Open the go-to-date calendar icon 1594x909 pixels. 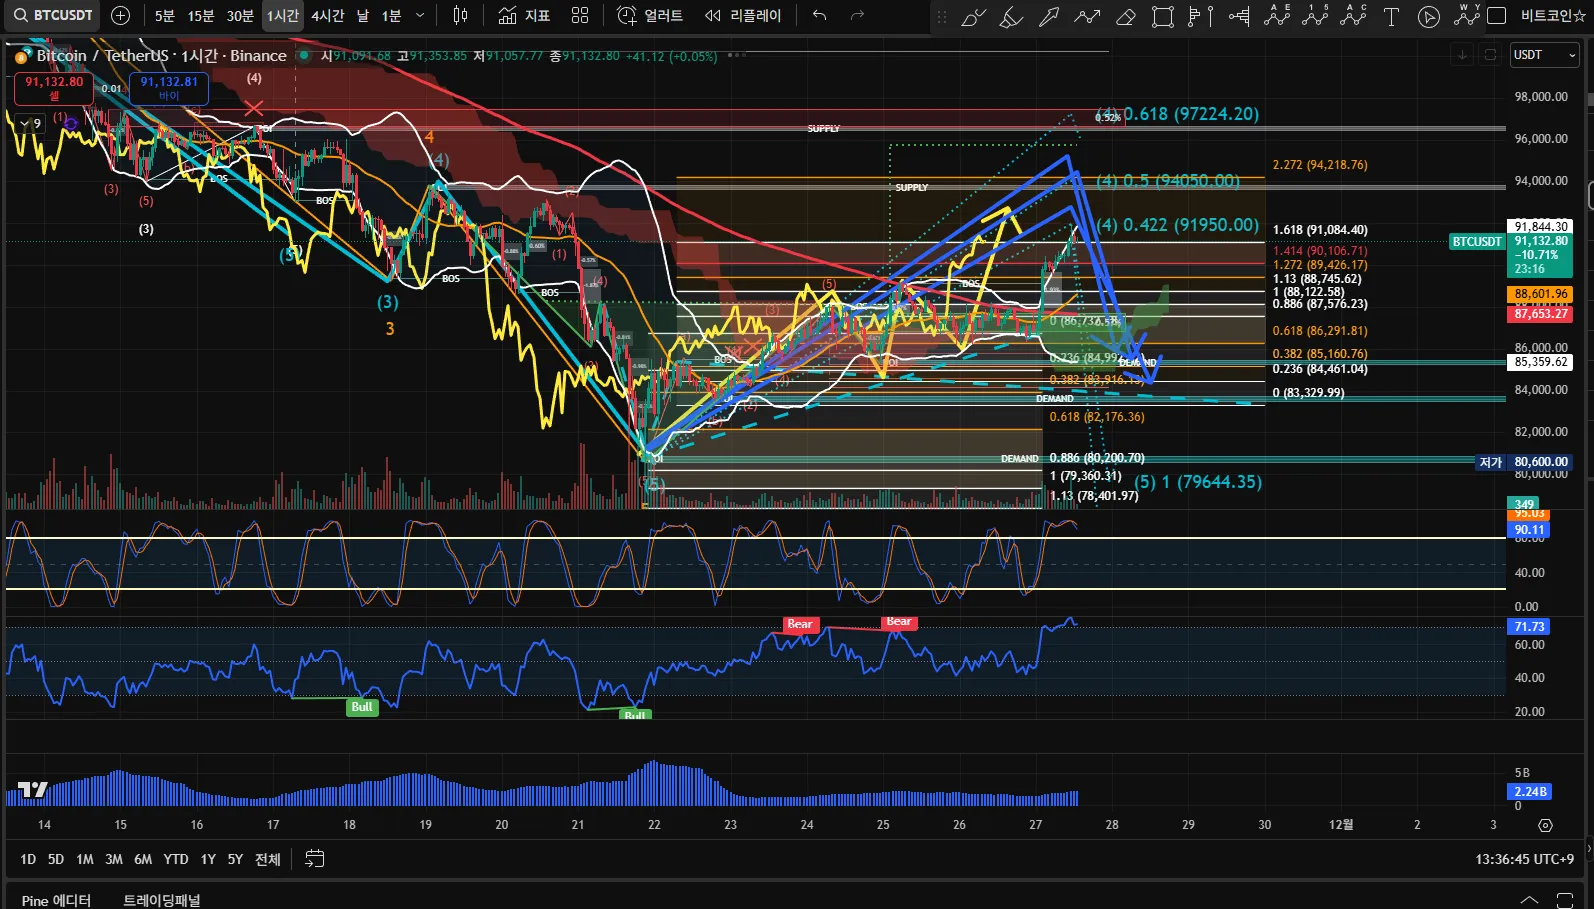coord(314,859)
